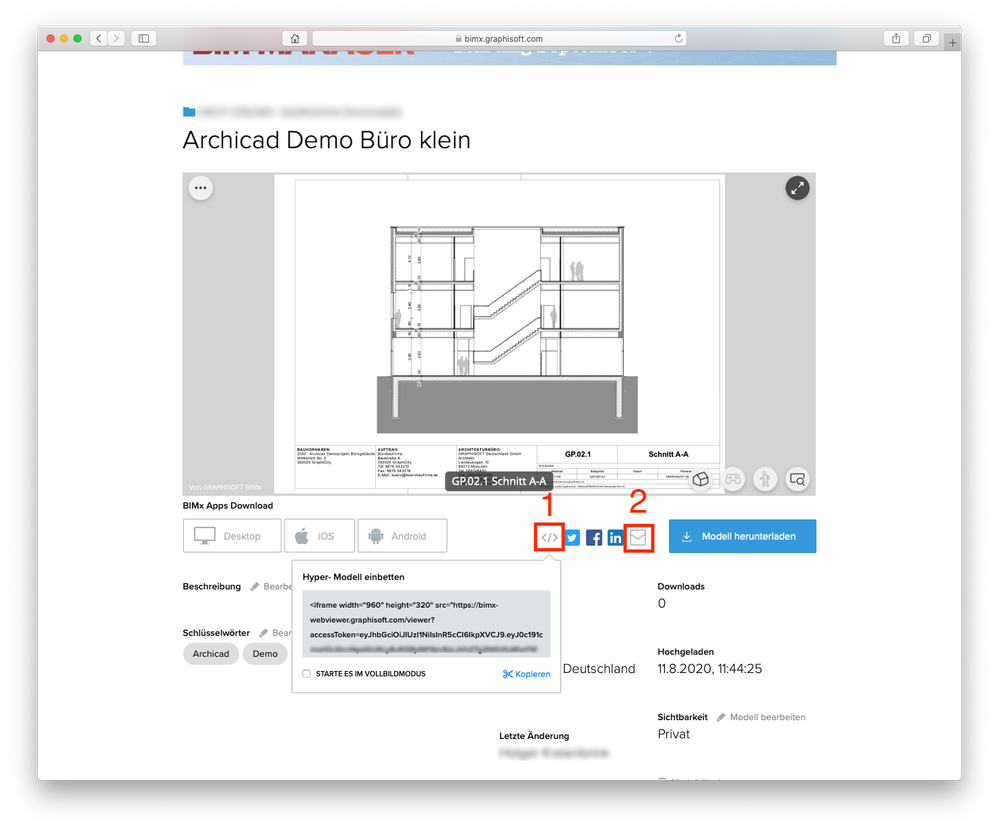Click the Safari address bar

click(499, 38)
